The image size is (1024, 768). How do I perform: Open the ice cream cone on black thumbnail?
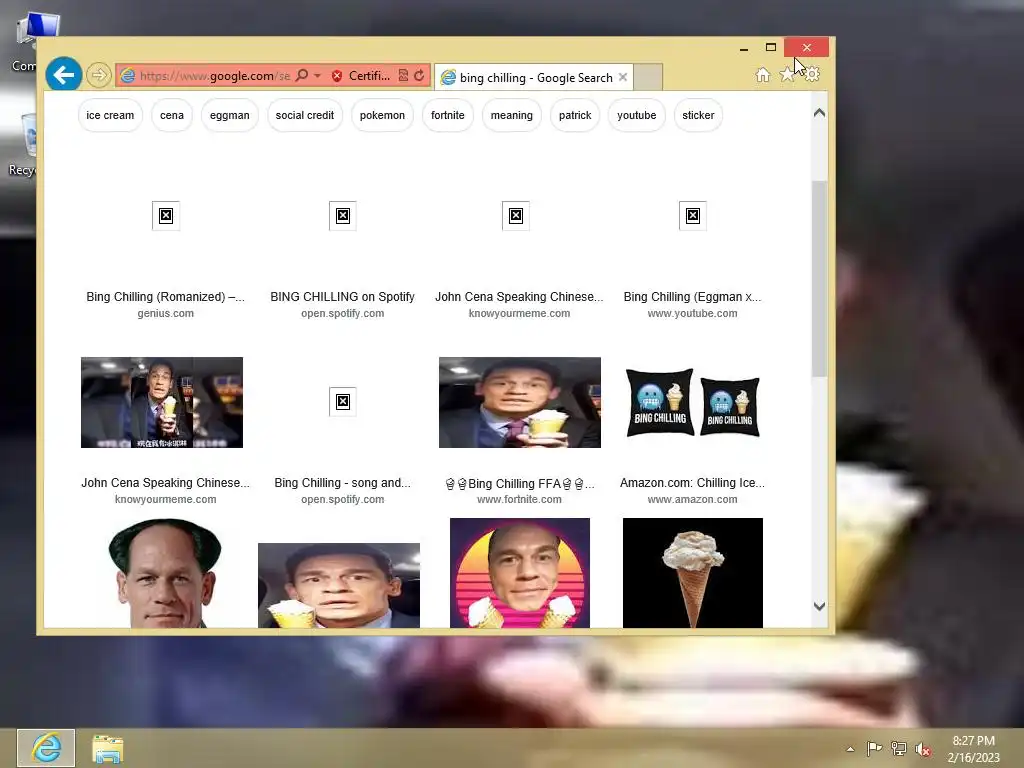693,573
